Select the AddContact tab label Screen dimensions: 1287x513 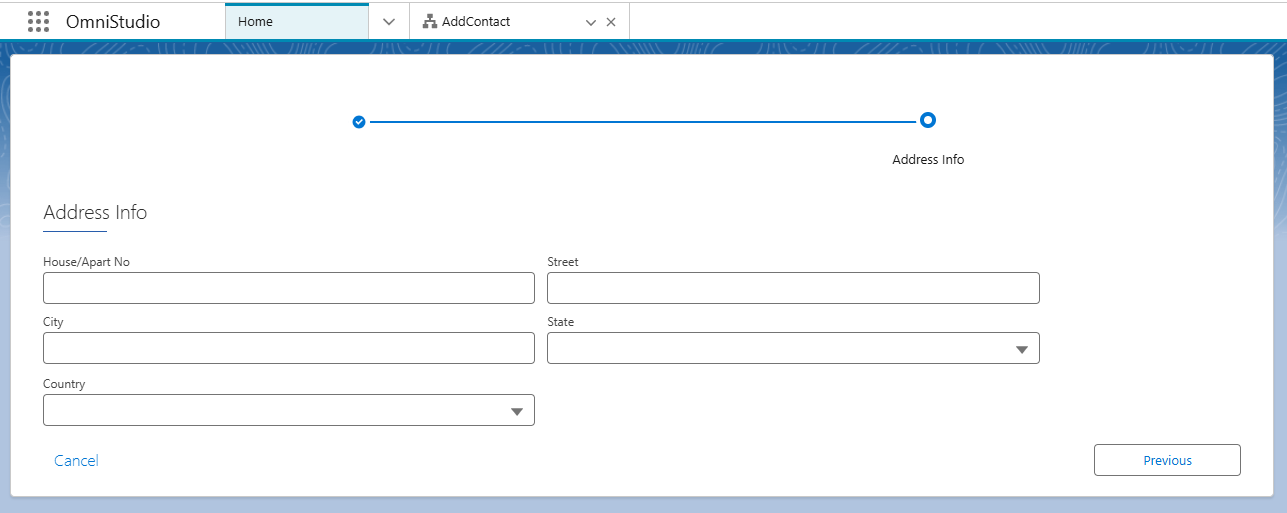[x=476, y=22]
